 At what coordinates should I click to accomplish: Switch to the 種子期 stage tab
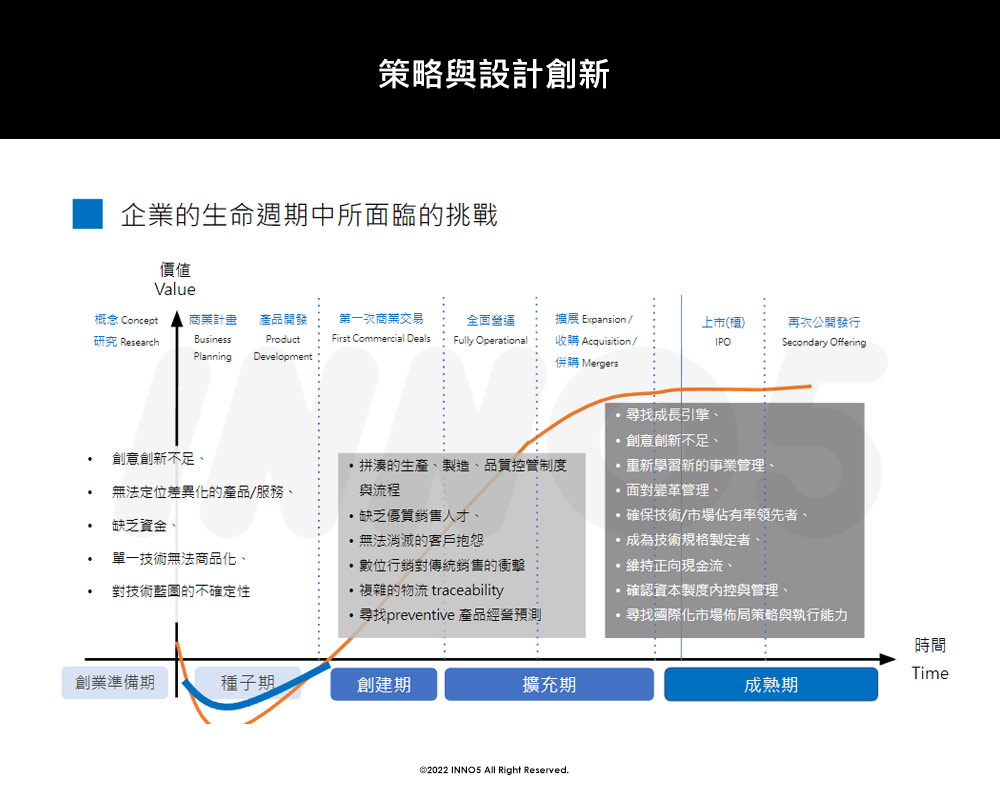pyautogui.click(x=248, y=682)
